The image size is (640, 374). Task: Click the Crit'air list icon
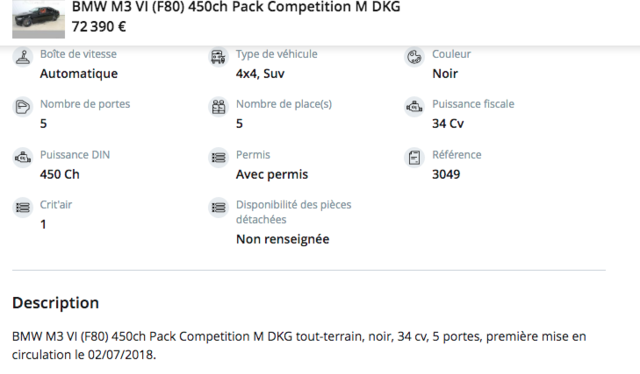tap(22, 208)
